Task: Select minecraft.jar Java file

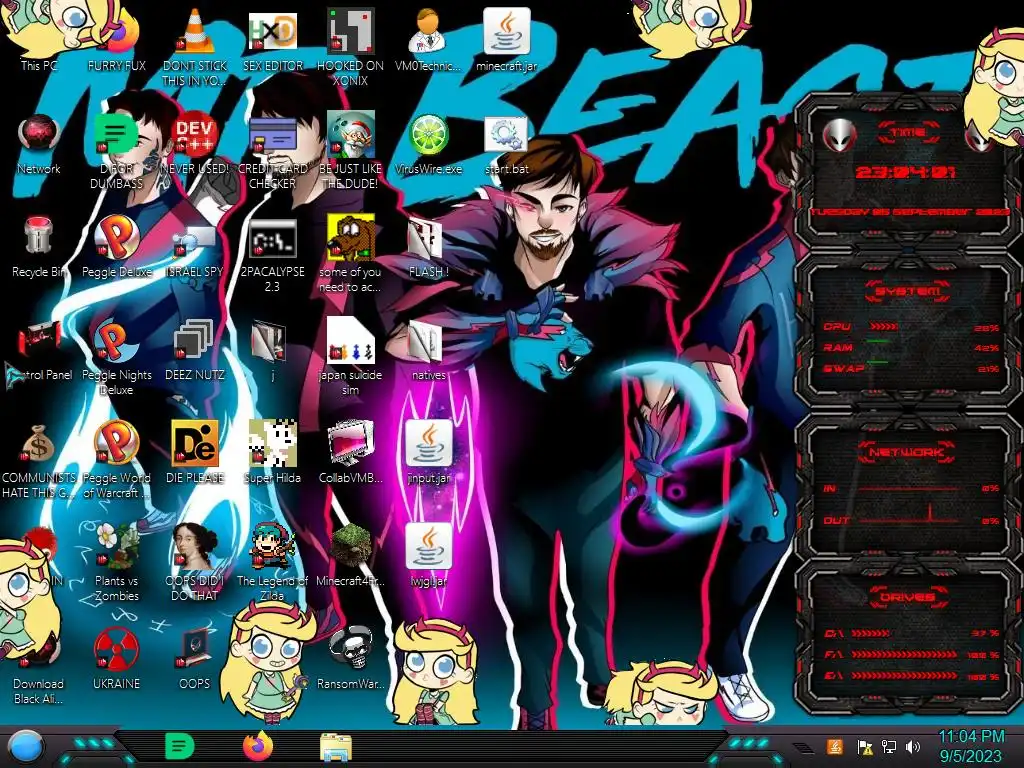Action: tap(507, 39)
